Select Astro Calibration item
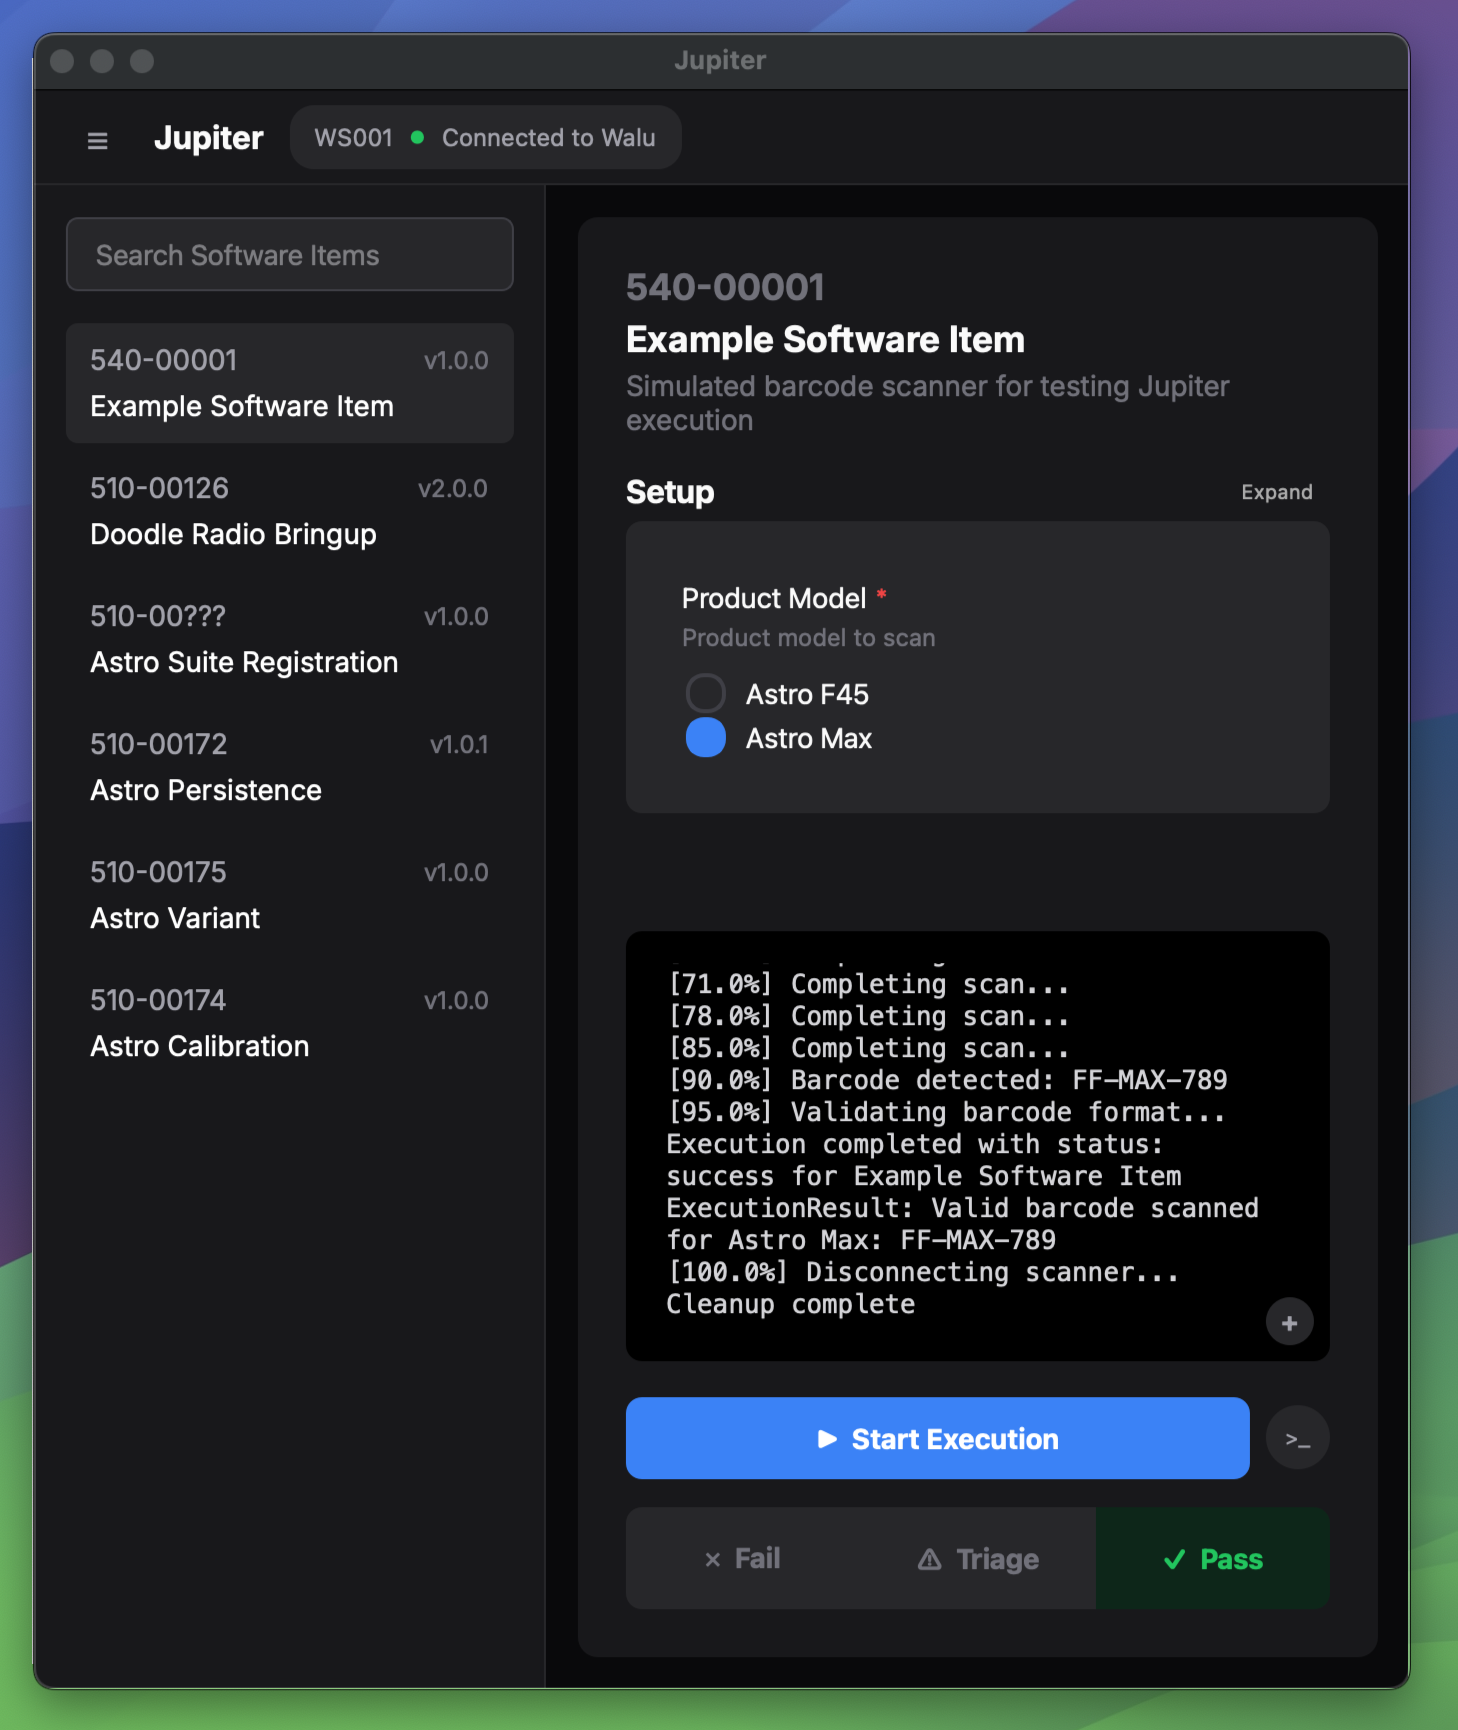This screenshot has width=1458, height=1730. [x=290, y=1023]
